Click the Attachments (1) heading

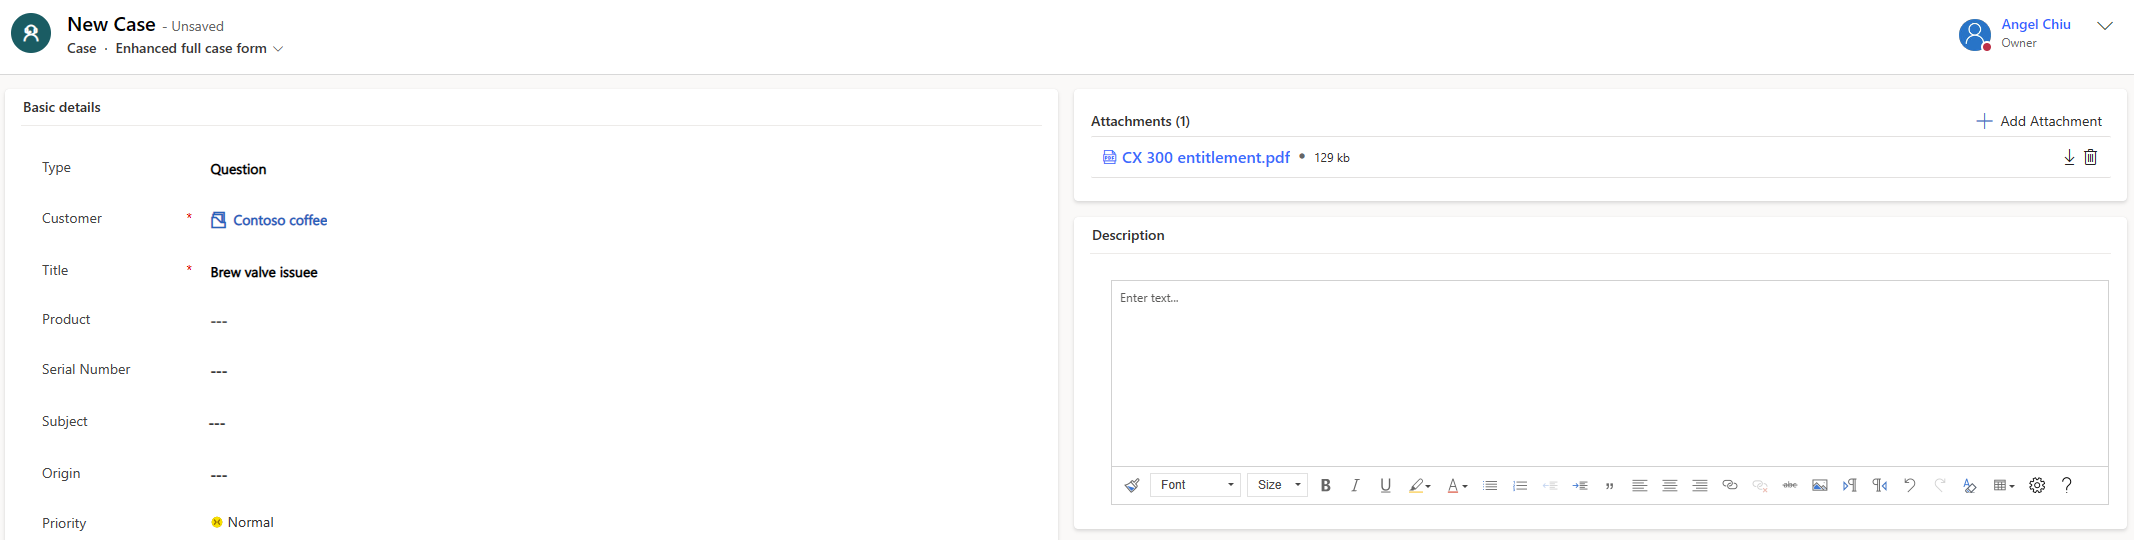[1140, 121]
